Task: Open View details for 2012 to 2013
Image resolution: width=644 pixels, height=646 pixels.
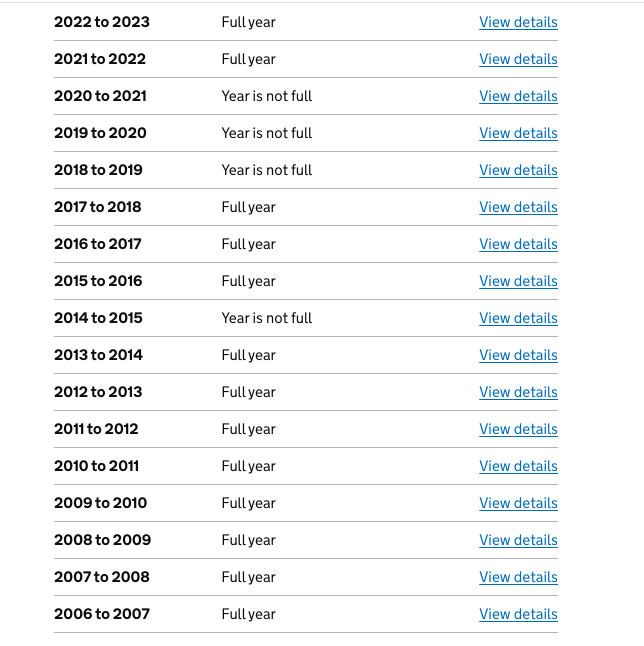Action: (518, 392)
